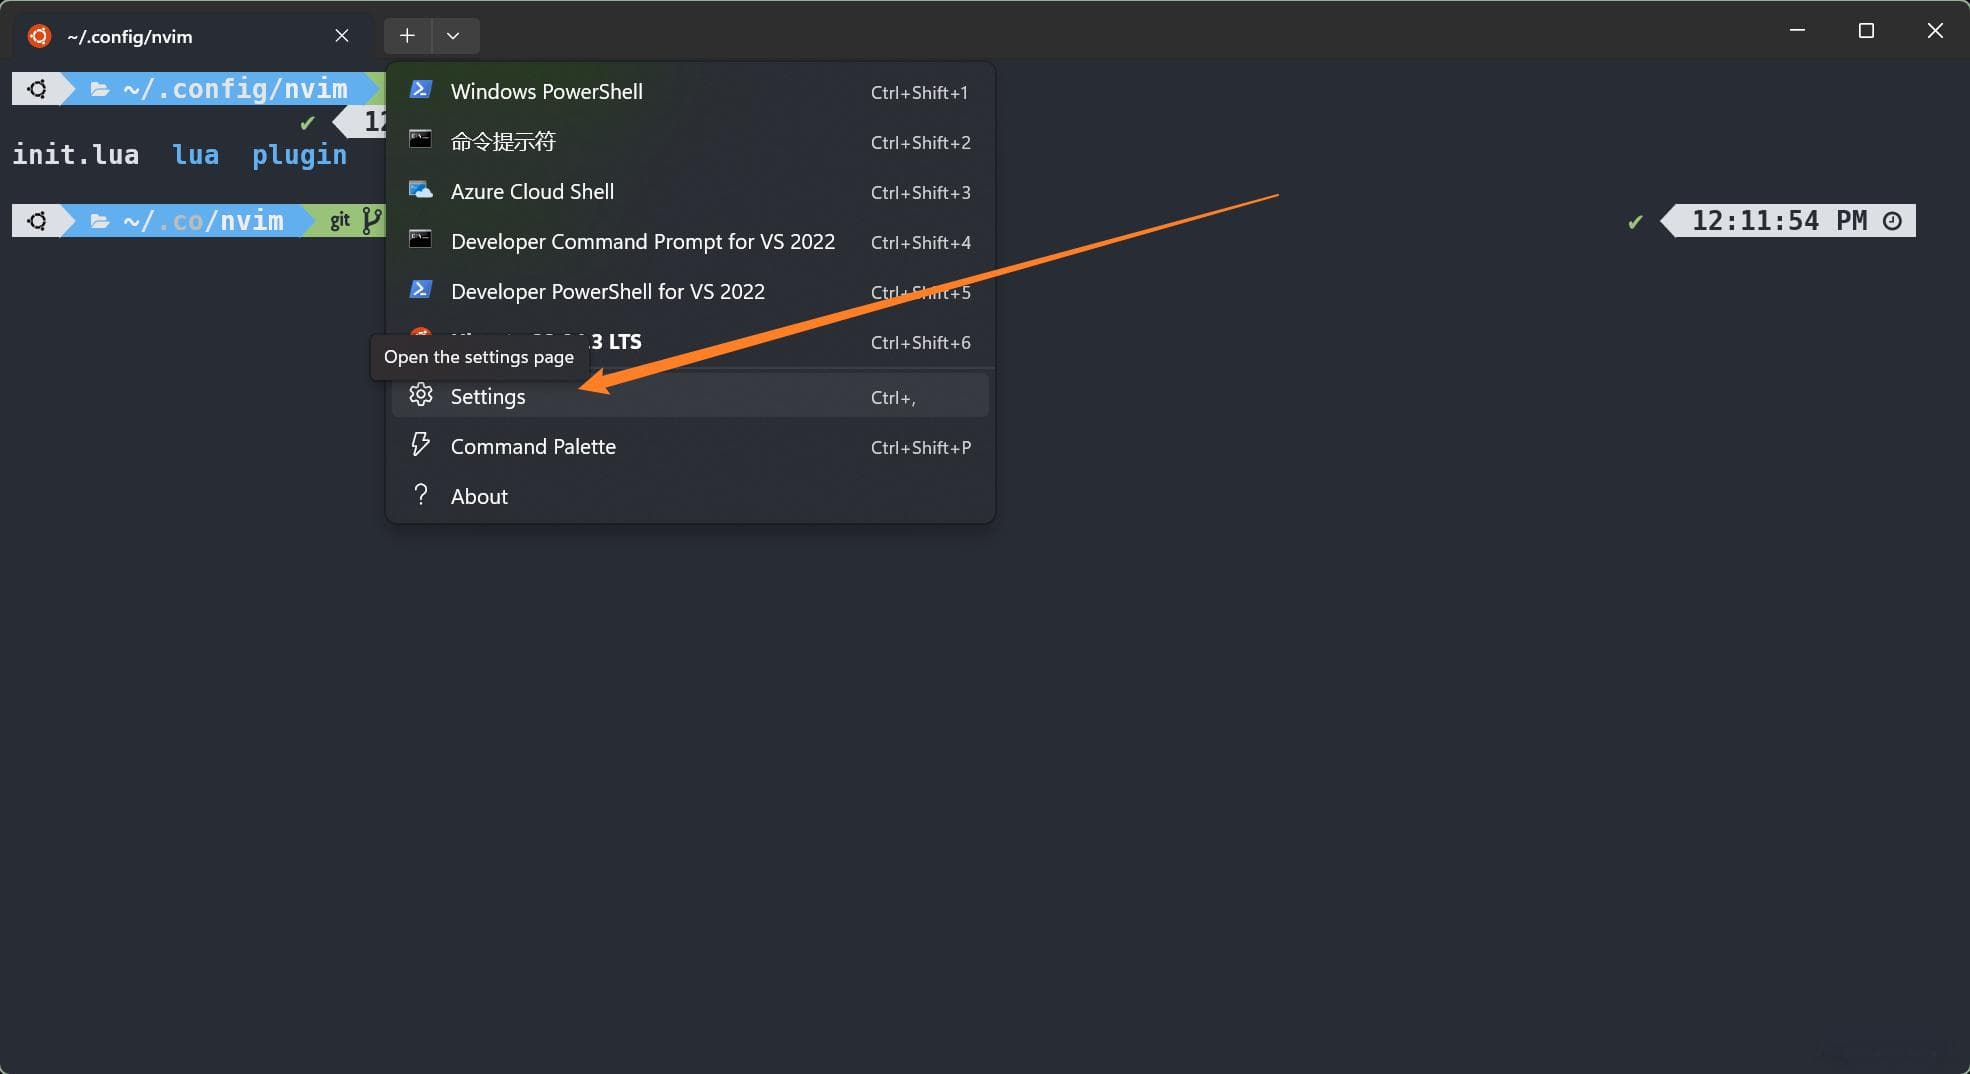Click the Ctrl+Shift+P shortcut label

[921, 448]
